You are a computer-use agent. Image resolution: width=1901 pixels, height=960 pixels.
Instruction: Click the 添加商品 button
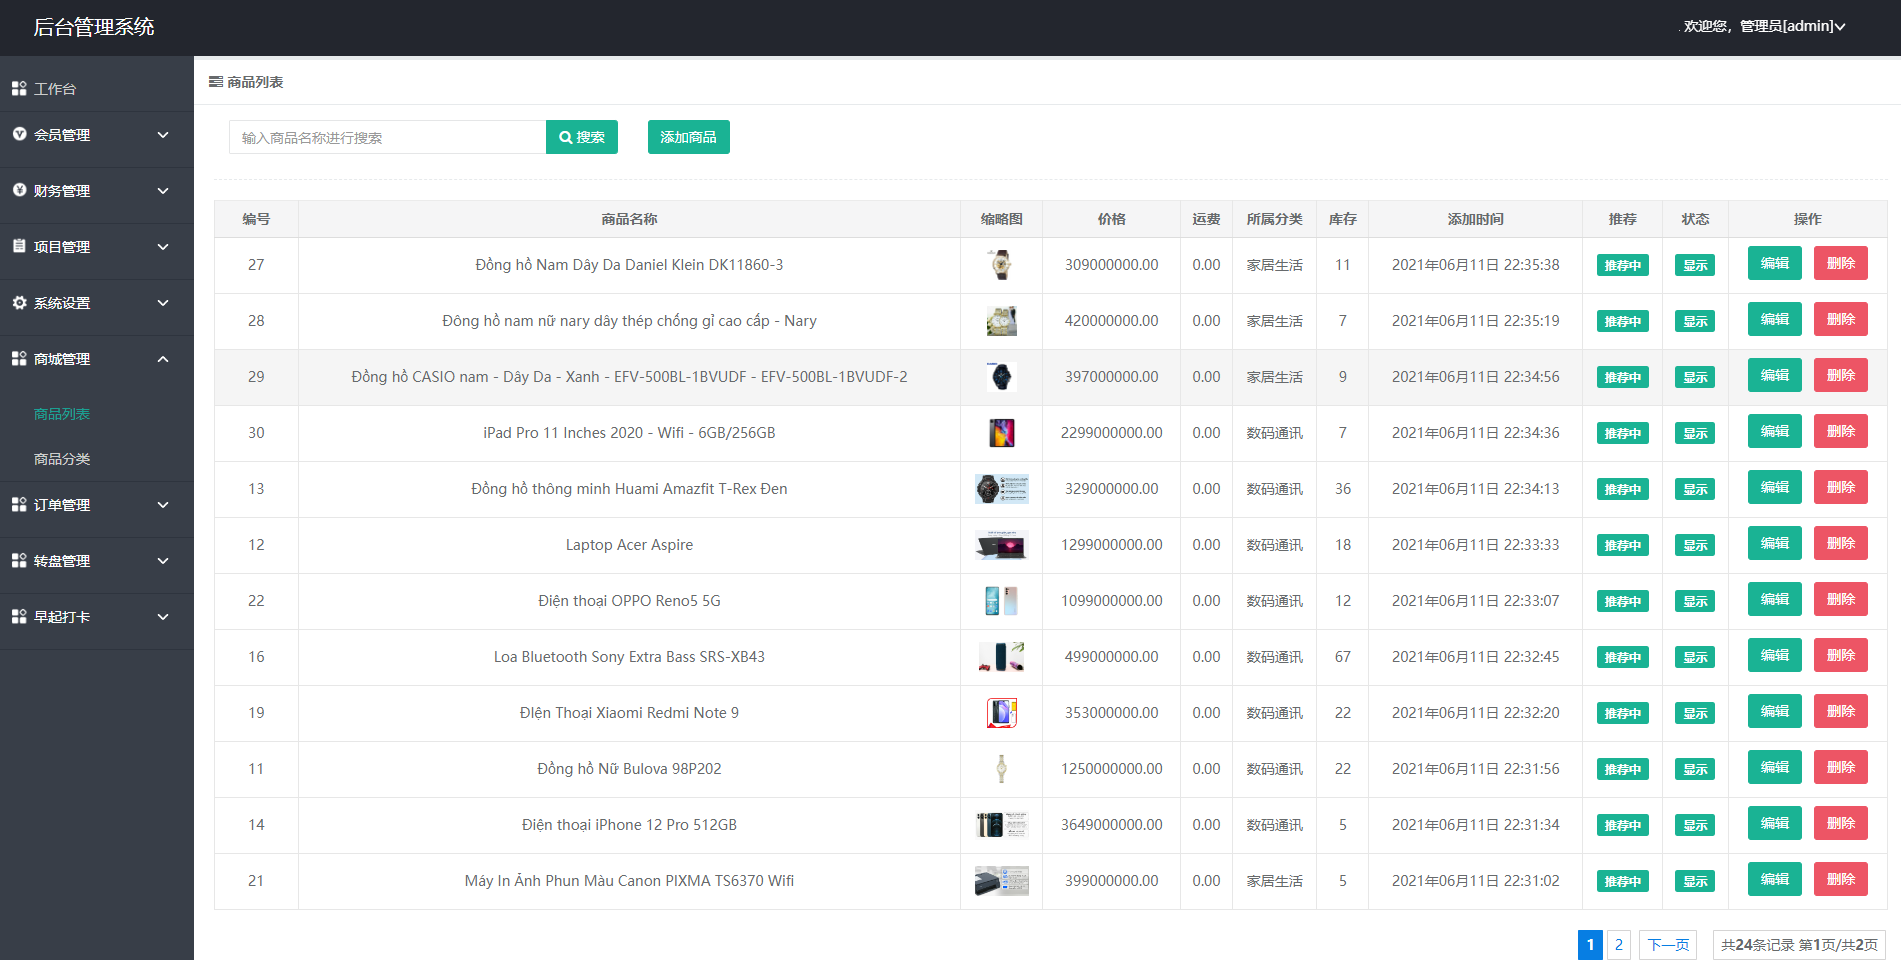(x=688, y=137)
